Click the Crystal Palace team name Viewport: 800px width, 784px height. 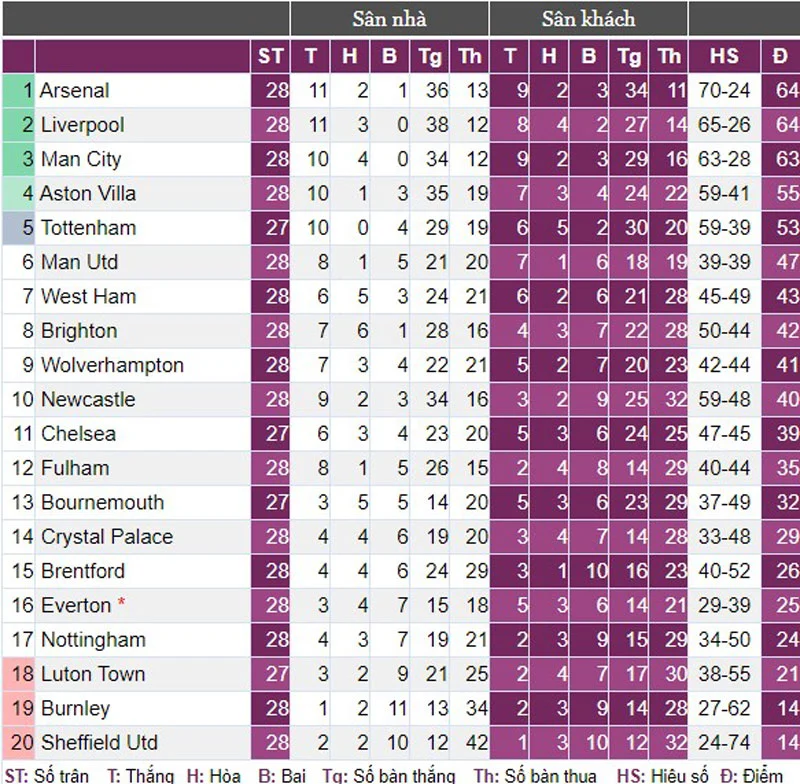(107, 537)
